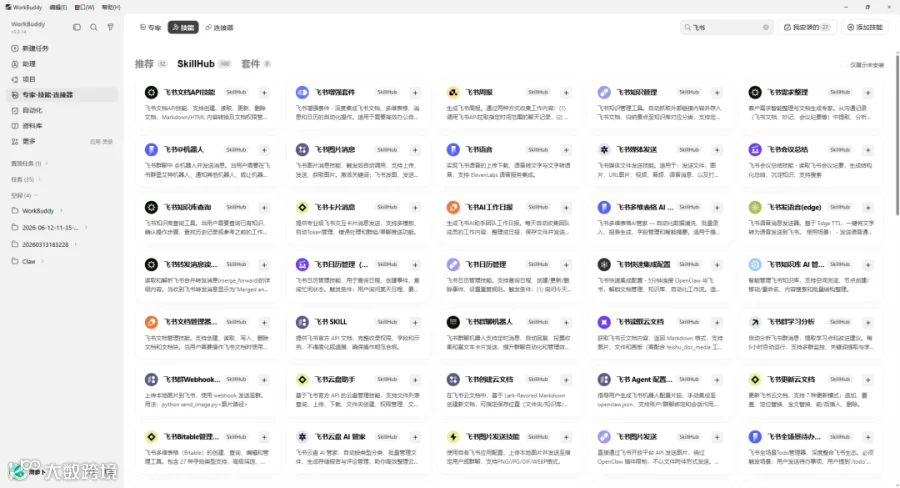Click the skill search input field
This screenshot has width=900, height=488.
pos(726,27)
